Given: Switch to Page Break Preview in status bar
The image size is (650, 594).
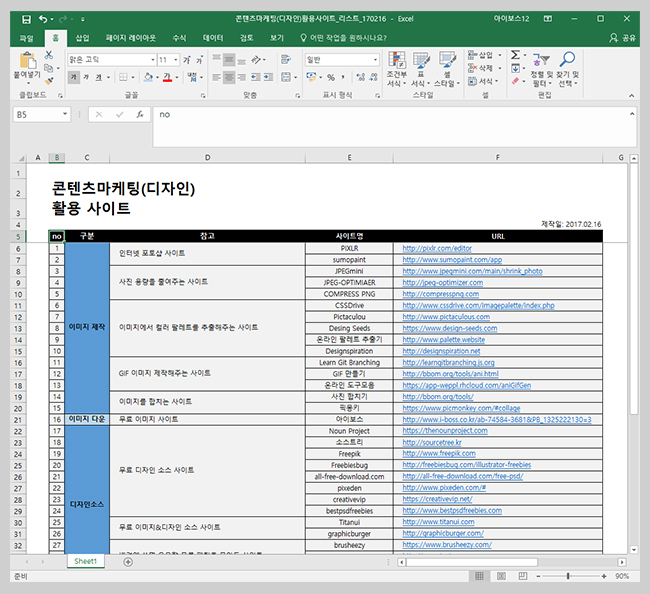Looking at the screenshot, I should click(x=523, y=576).
